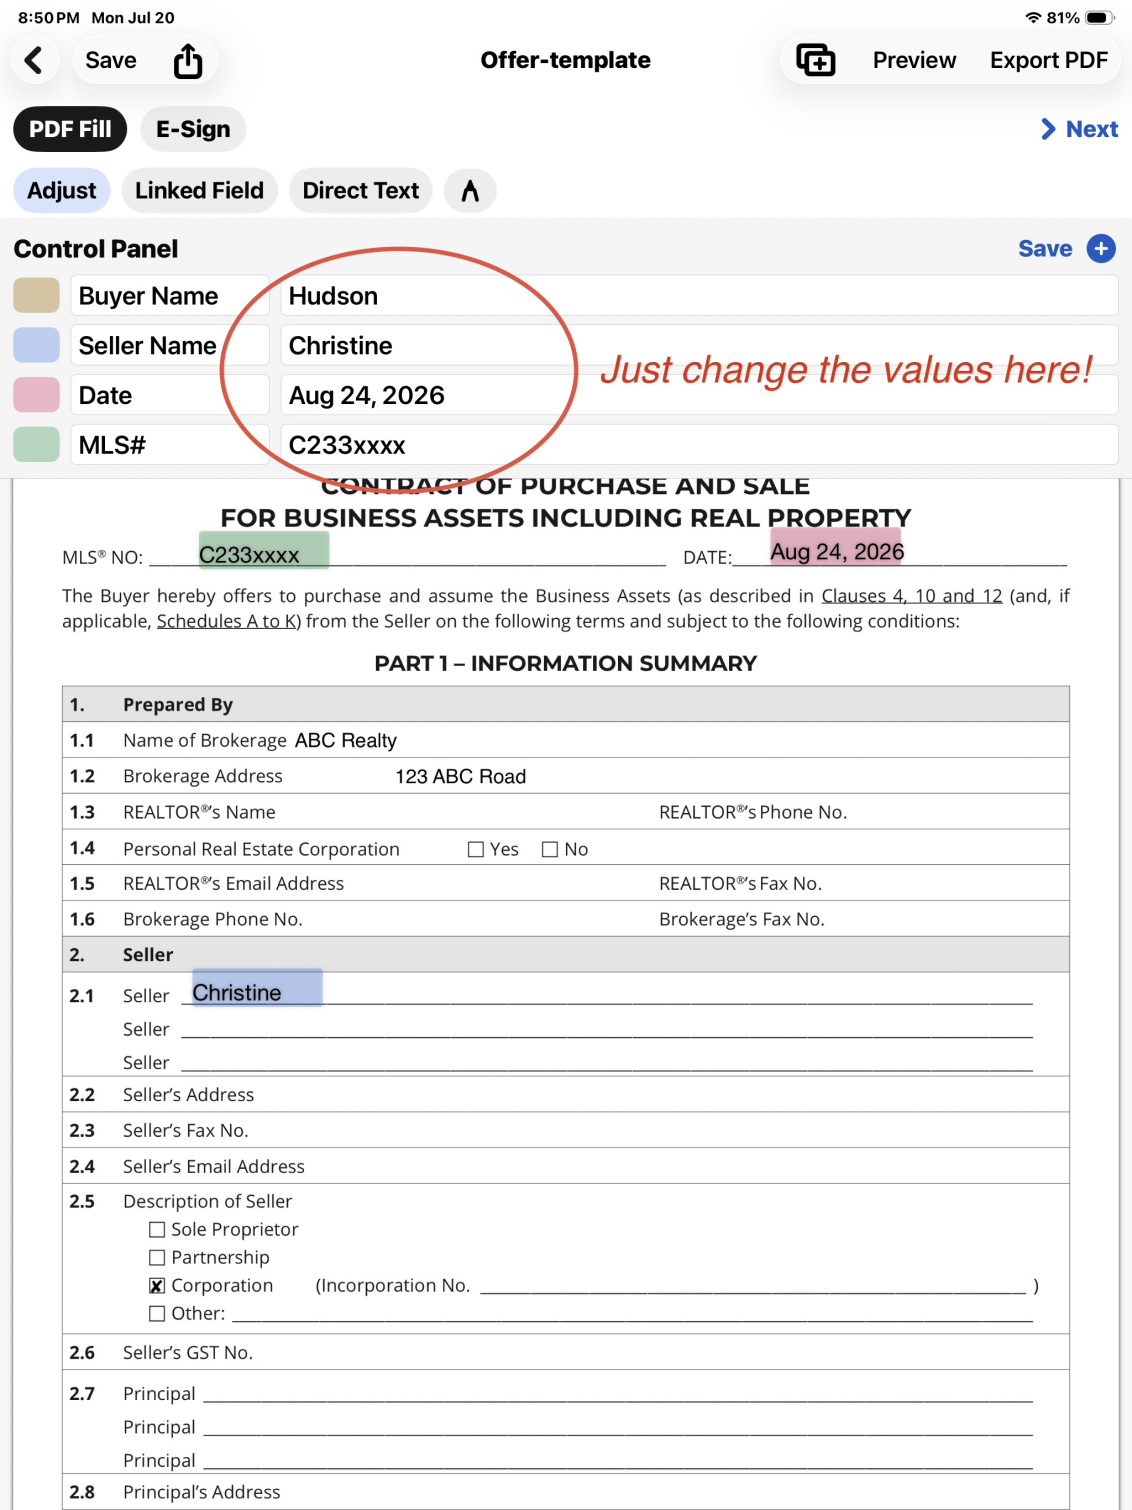Image resolution: width=1132 pixels, height=1510 pixels.
Task: Tap the tan Buyer Name color swatch
Action: coord(37,296)
